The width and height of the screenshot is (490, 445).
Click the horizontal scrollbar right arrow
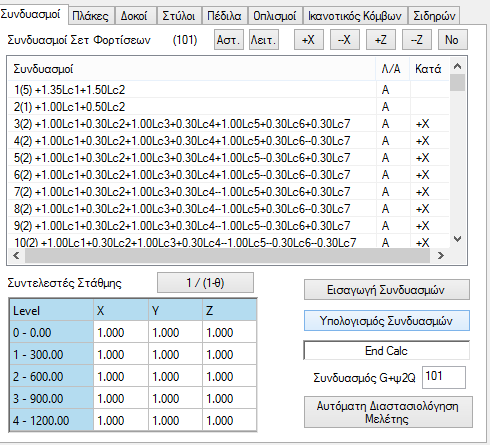coord(441,256)
